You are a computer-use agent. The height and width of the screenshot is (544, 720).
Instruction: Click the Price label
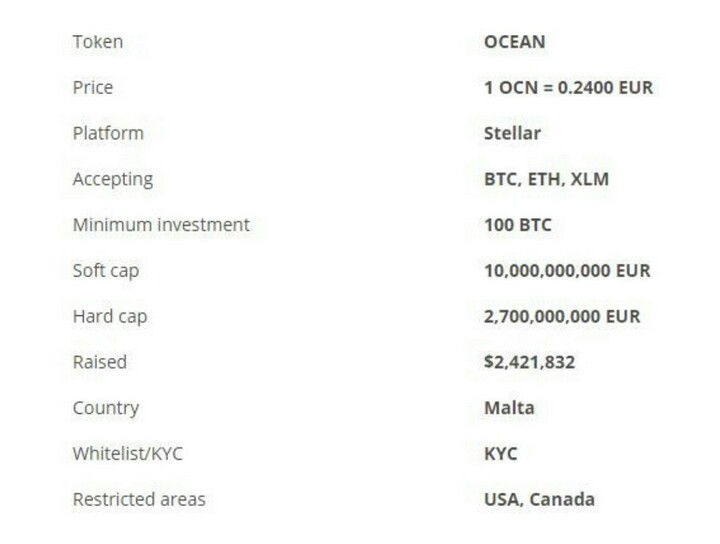click(x=93, y=87)
